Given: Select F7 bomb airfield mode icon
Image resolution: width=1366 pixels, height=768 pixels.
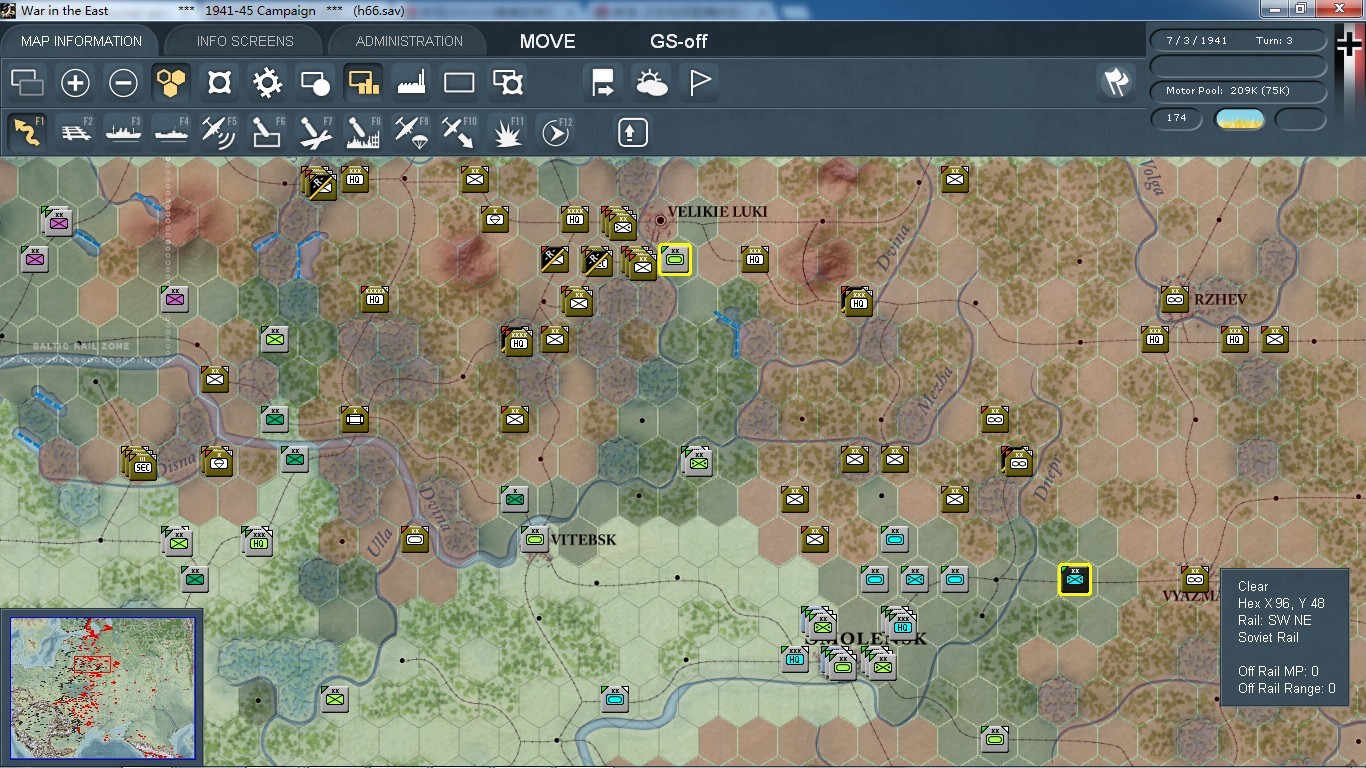Looking at the screenshot, I should coord(315,132).
